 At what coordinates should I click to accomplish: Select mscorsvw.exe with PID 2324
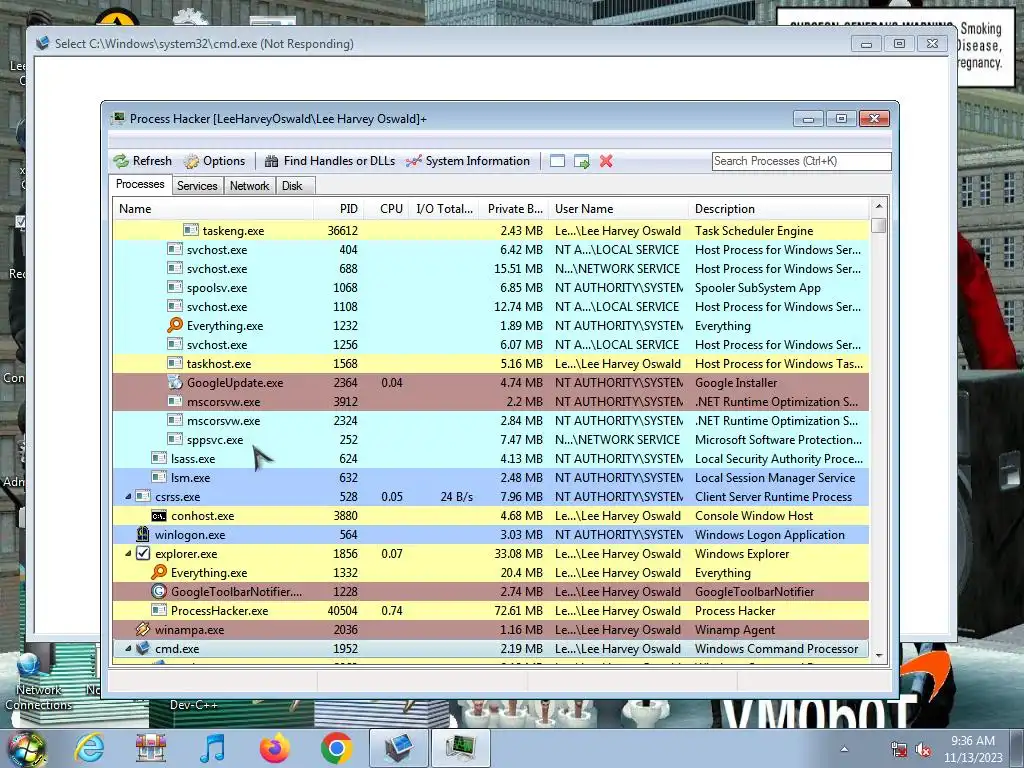pyautogui.click(x=490, y=421)
